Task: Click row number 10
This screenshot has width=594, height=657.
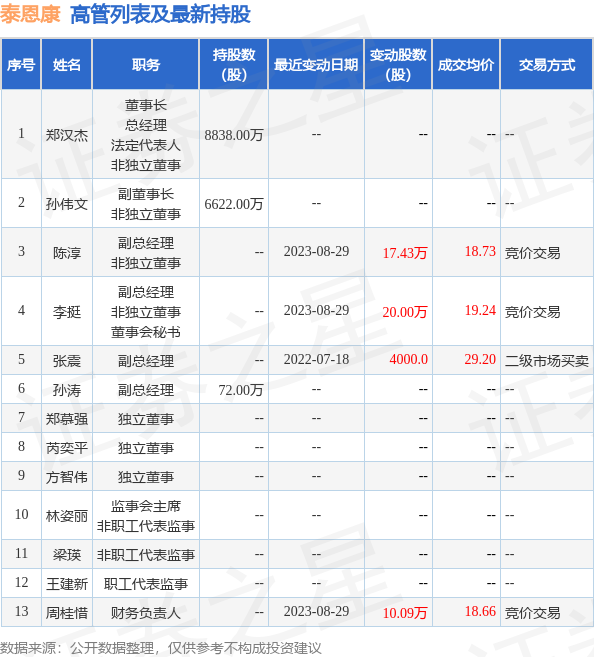Action: coord(21,515)
